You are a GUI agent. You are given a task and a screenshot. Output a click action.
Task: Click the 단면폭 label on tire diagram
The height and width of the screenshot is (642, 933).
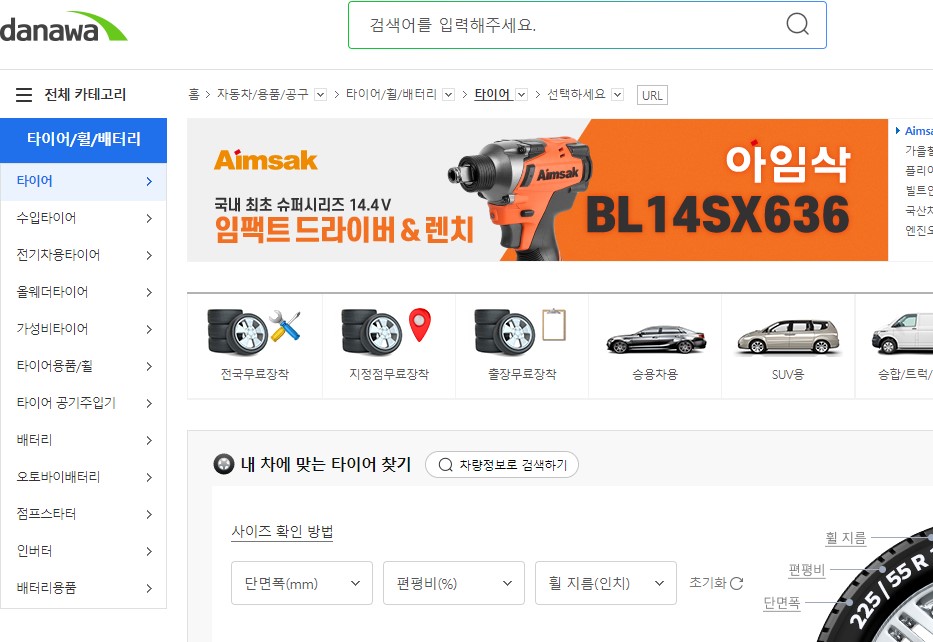(782, 603)
